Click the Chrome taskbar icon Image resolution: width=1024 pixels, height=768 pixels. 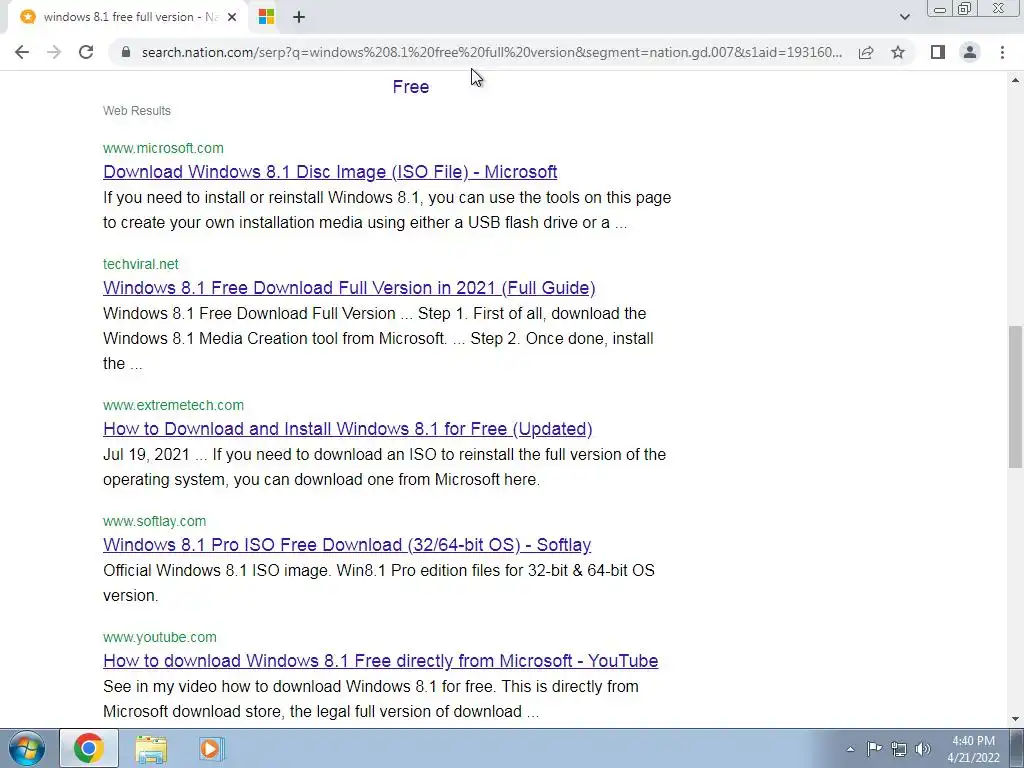(x=89, y=748)
